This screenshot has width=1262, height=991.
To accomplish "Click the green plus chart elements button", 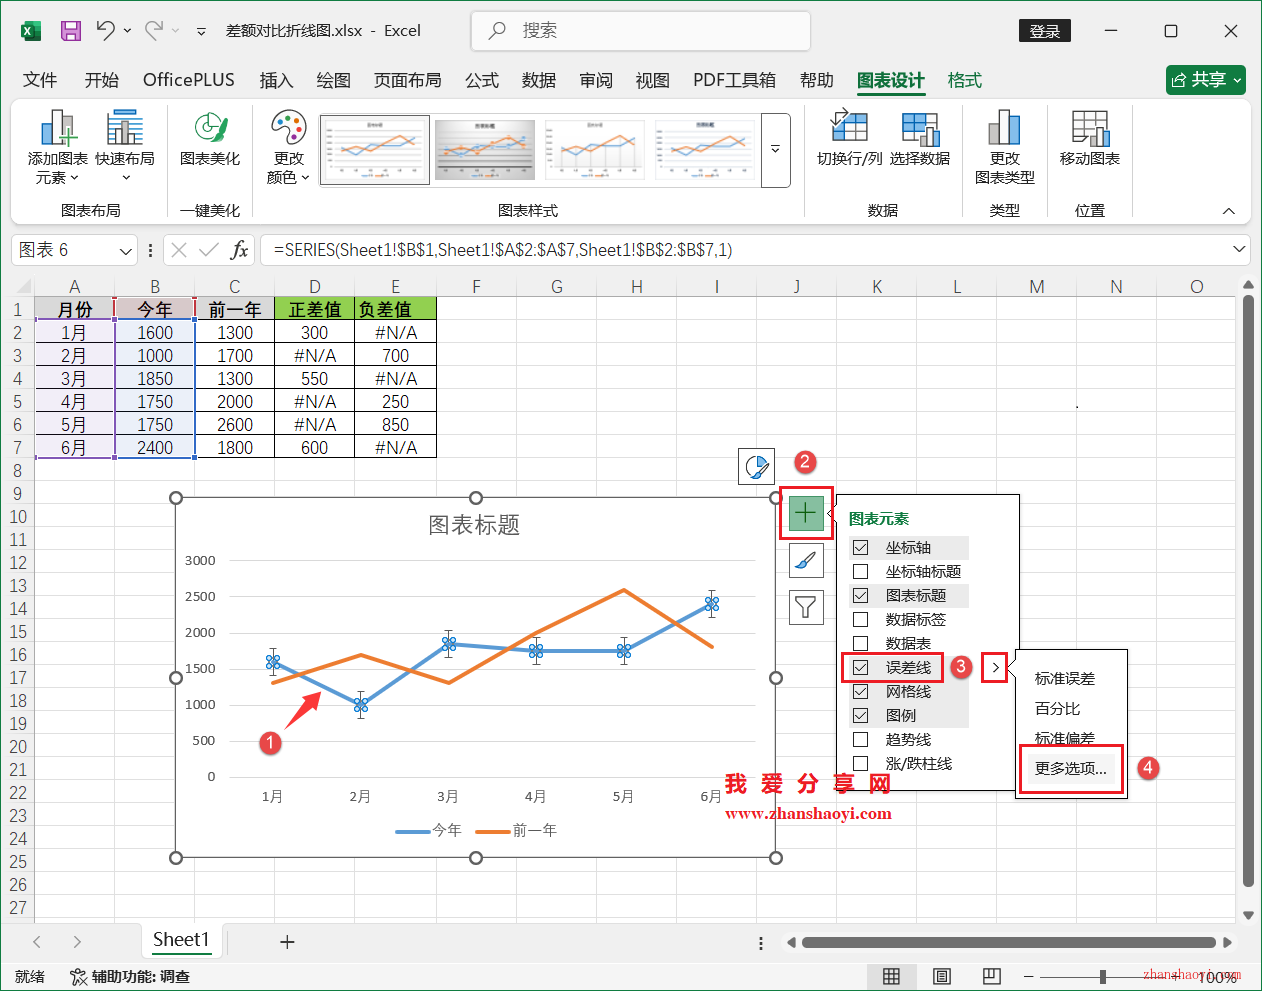I will point(806,512).
